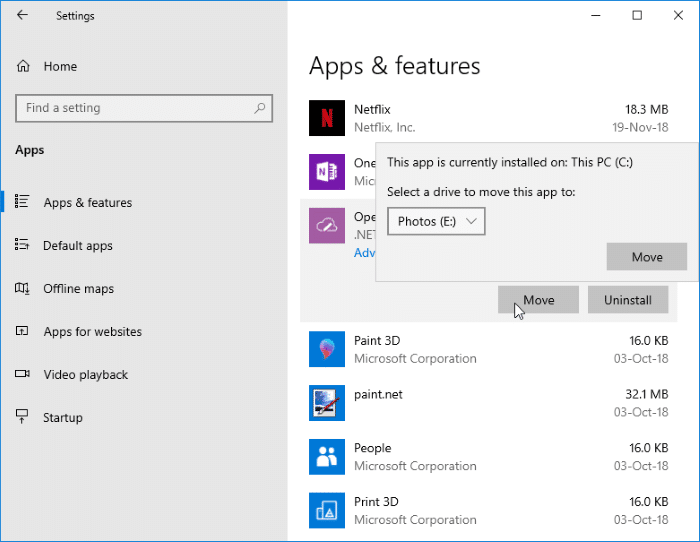The height and width of the screenshot is (542, 700).
Task: Click the 18.3 MB size value
Action: [x=646, y=109]
